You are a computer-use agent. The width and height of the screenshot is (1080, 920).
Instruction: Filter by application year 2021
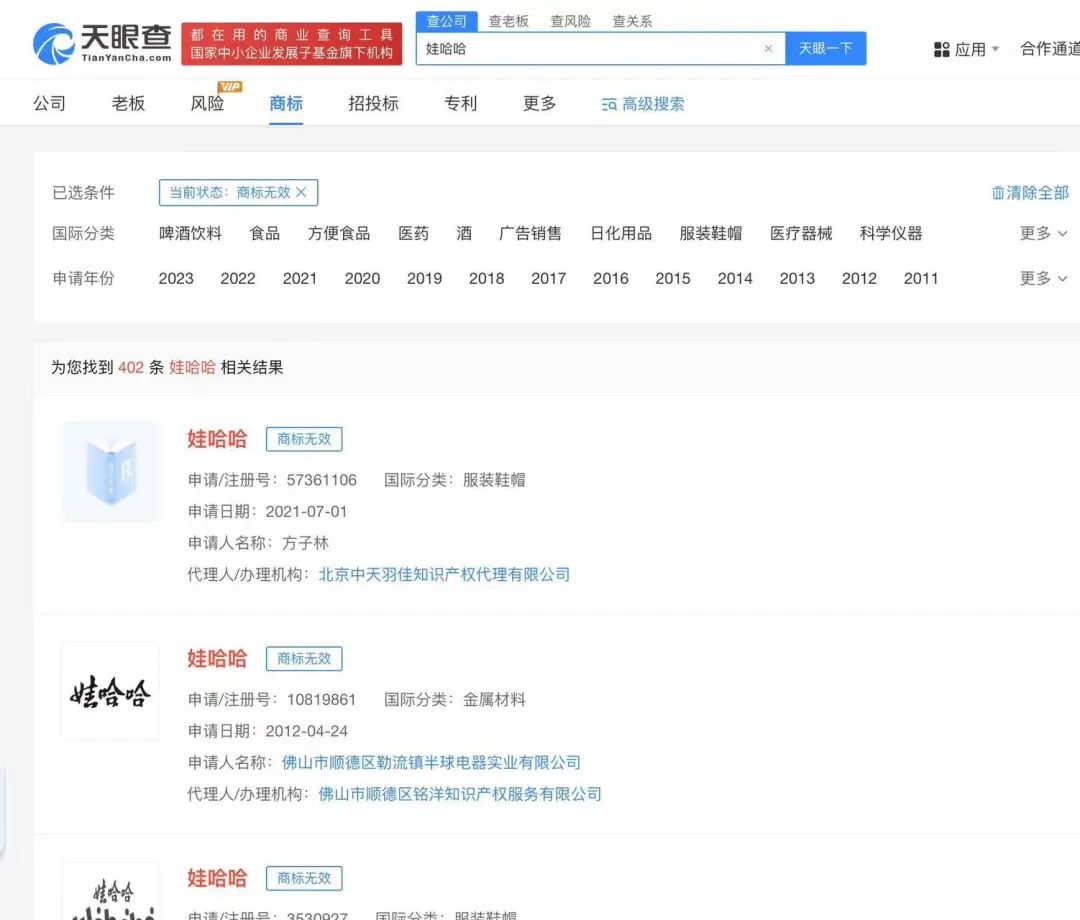click(300, 278)
